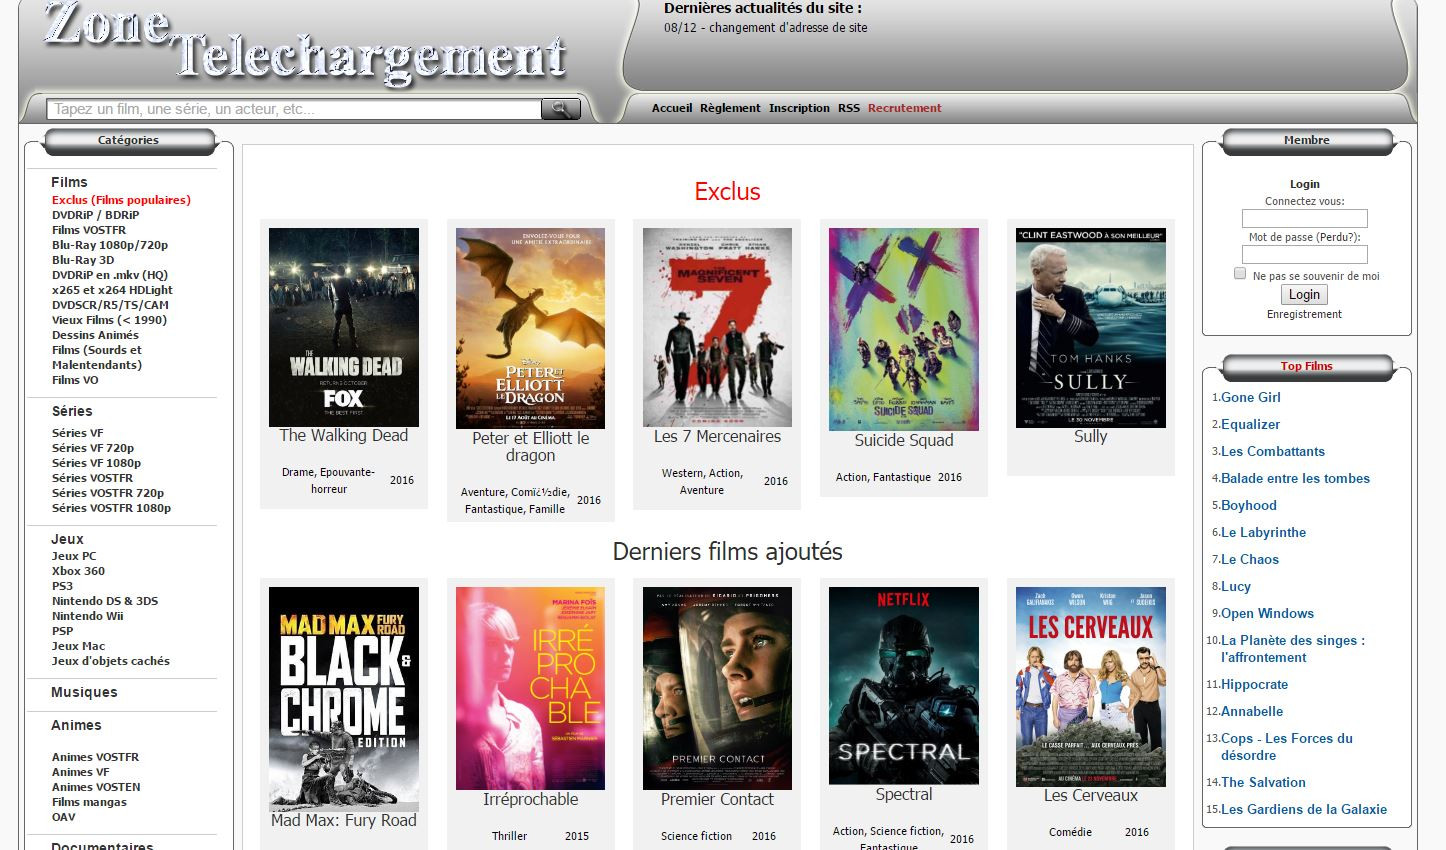Open Boyhood in Top Films
1446x850 pixels.
tap(1249, 505)
